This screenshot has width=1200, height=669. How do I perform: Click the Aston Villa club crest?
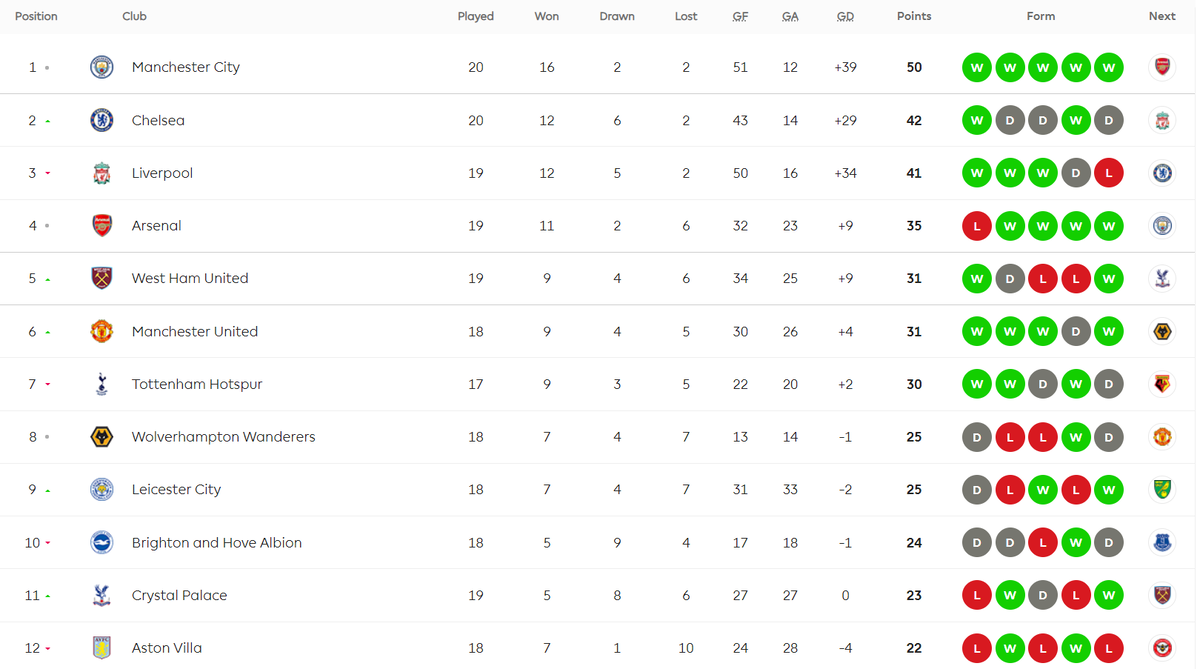[101, 648]
